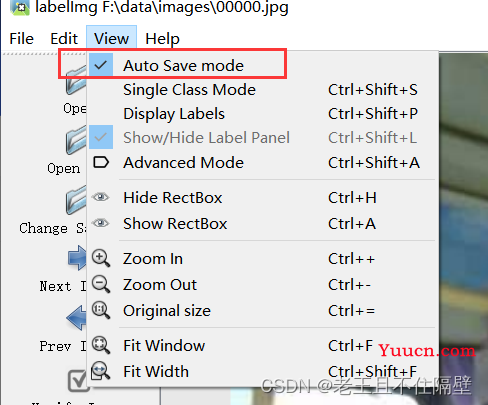
Task: Click the Fit Width magnifier icon
Action: (100, 371)
